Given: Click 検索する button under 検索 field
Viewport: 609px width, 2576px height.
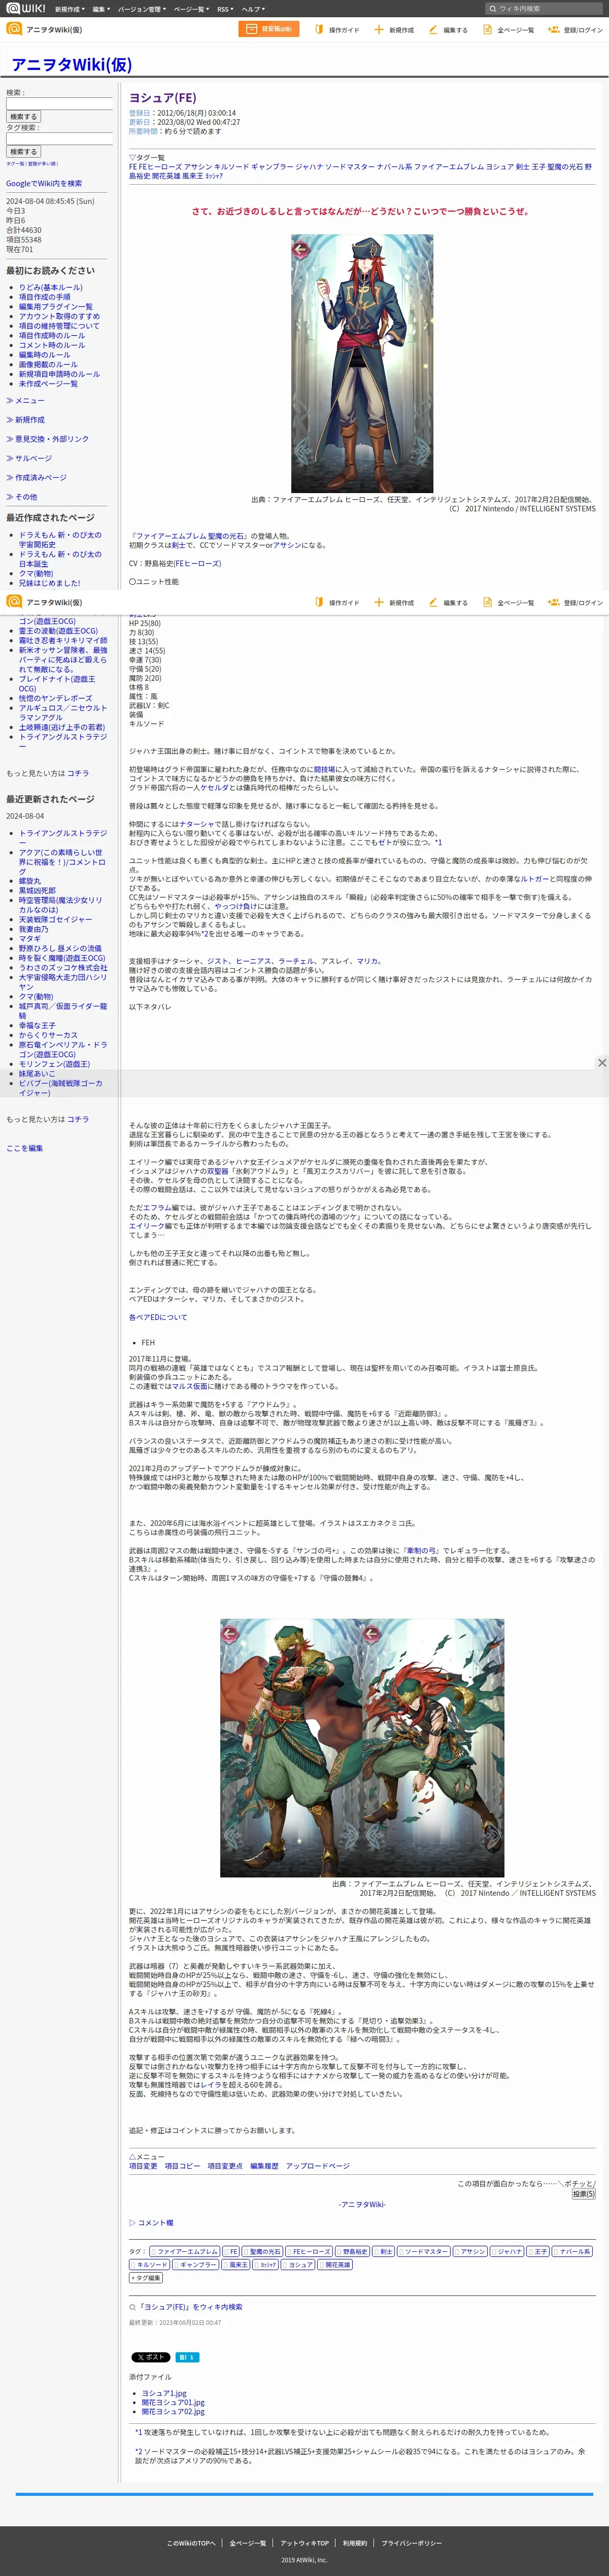Looking at the screenshot, I should pos(23,117).
